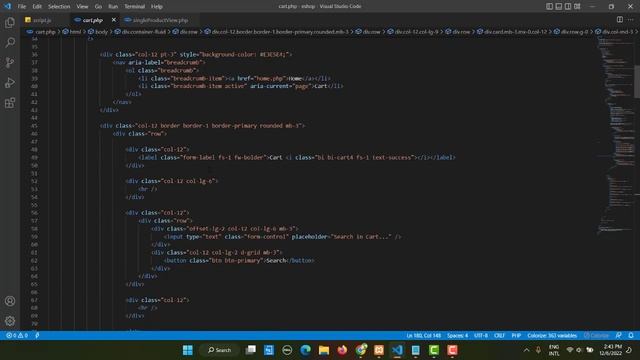
Task: Switch to script.js tab
Action: tap(42, 20)
